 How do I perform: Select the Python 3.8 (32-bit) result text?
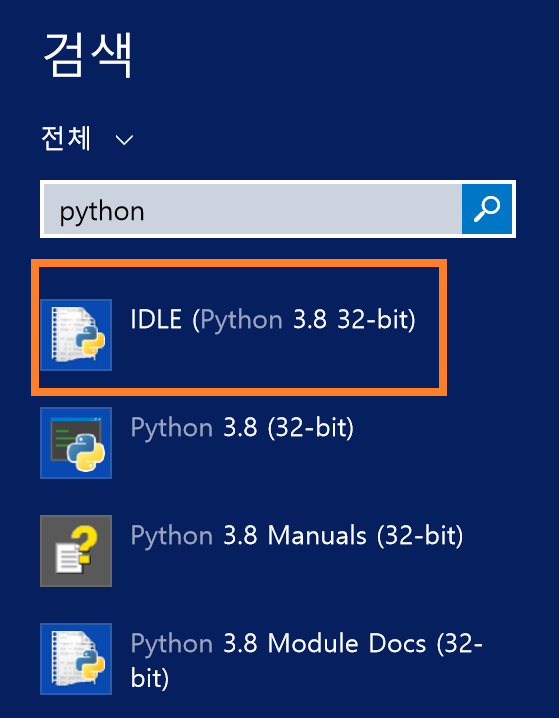[242, 428]
